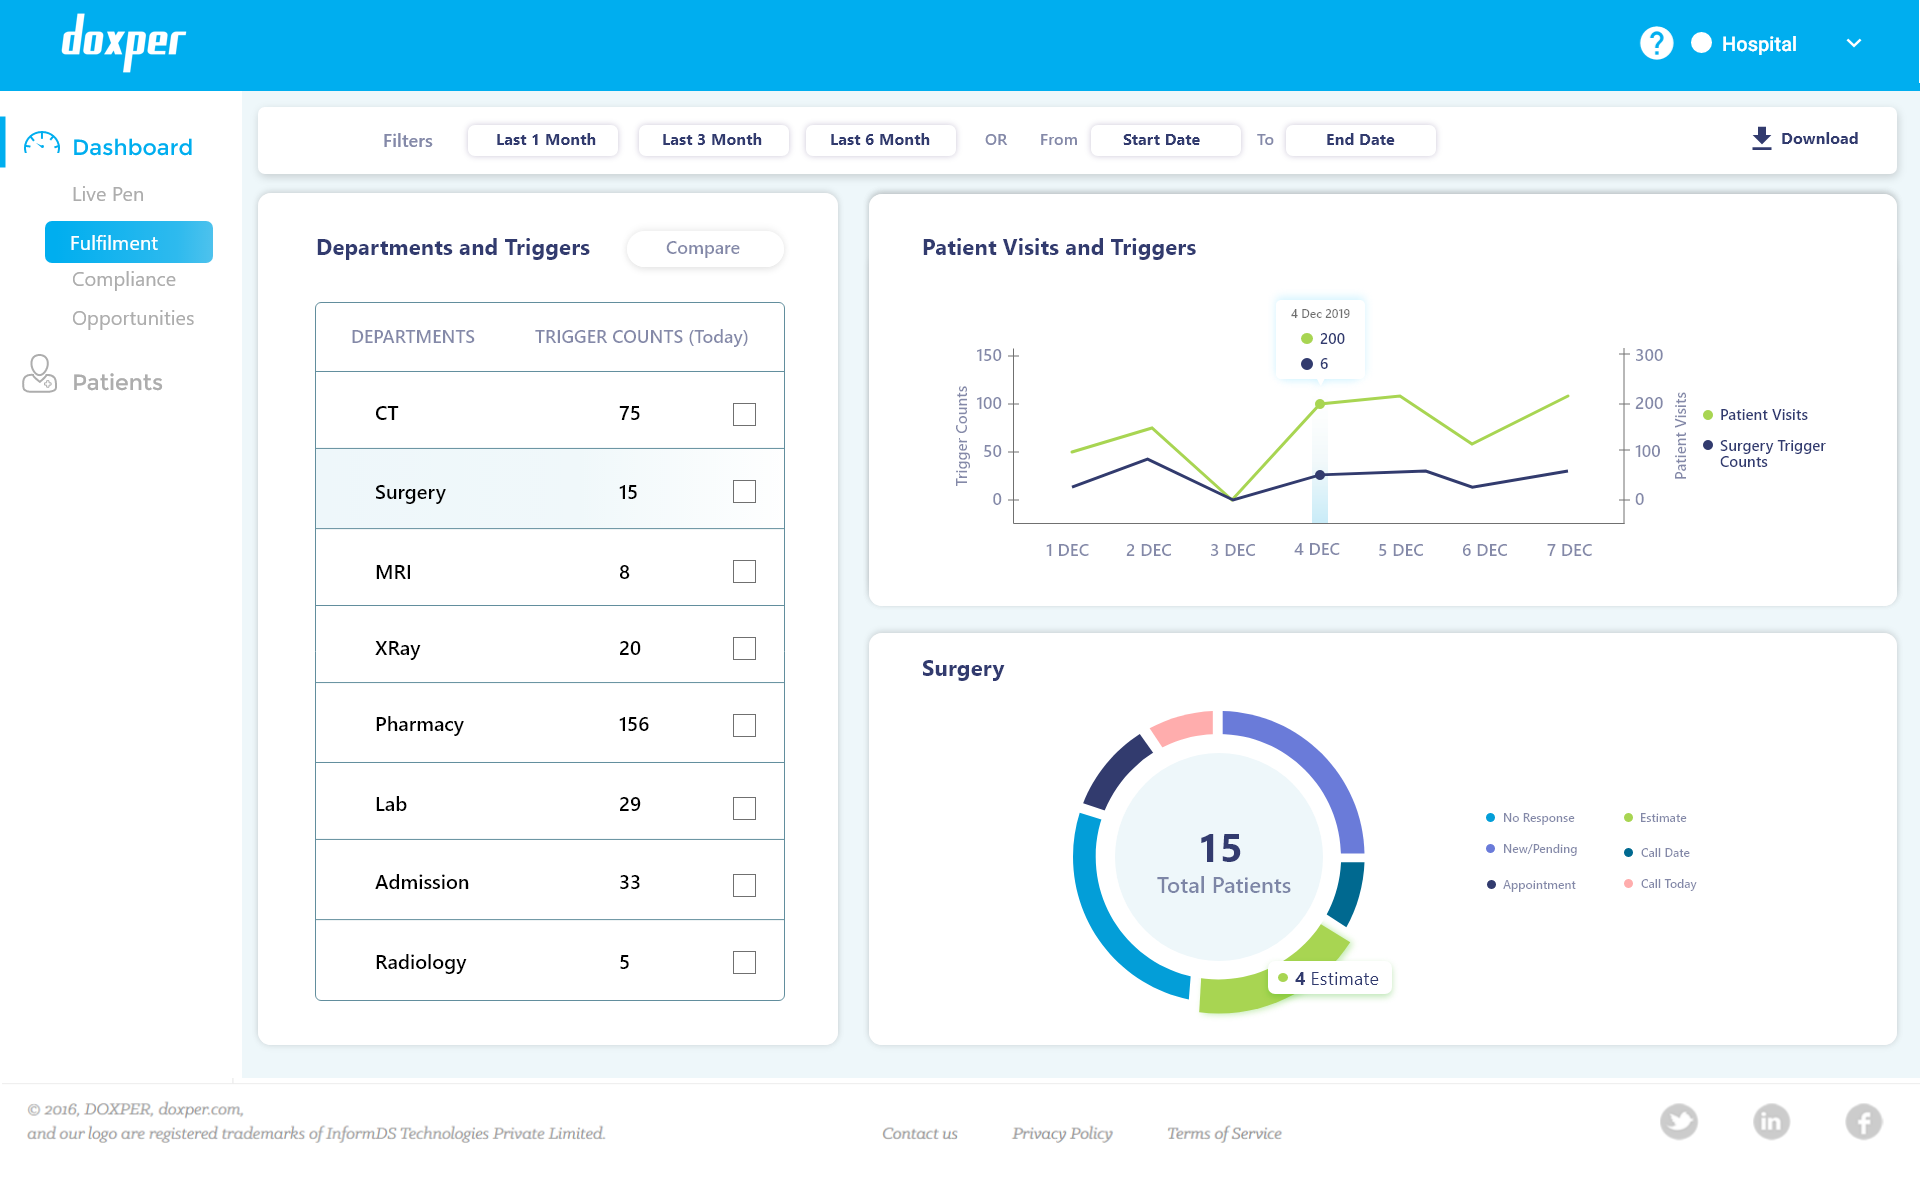
Task: Tick the Pharmacy department checkbox
Action: (744, 725)
